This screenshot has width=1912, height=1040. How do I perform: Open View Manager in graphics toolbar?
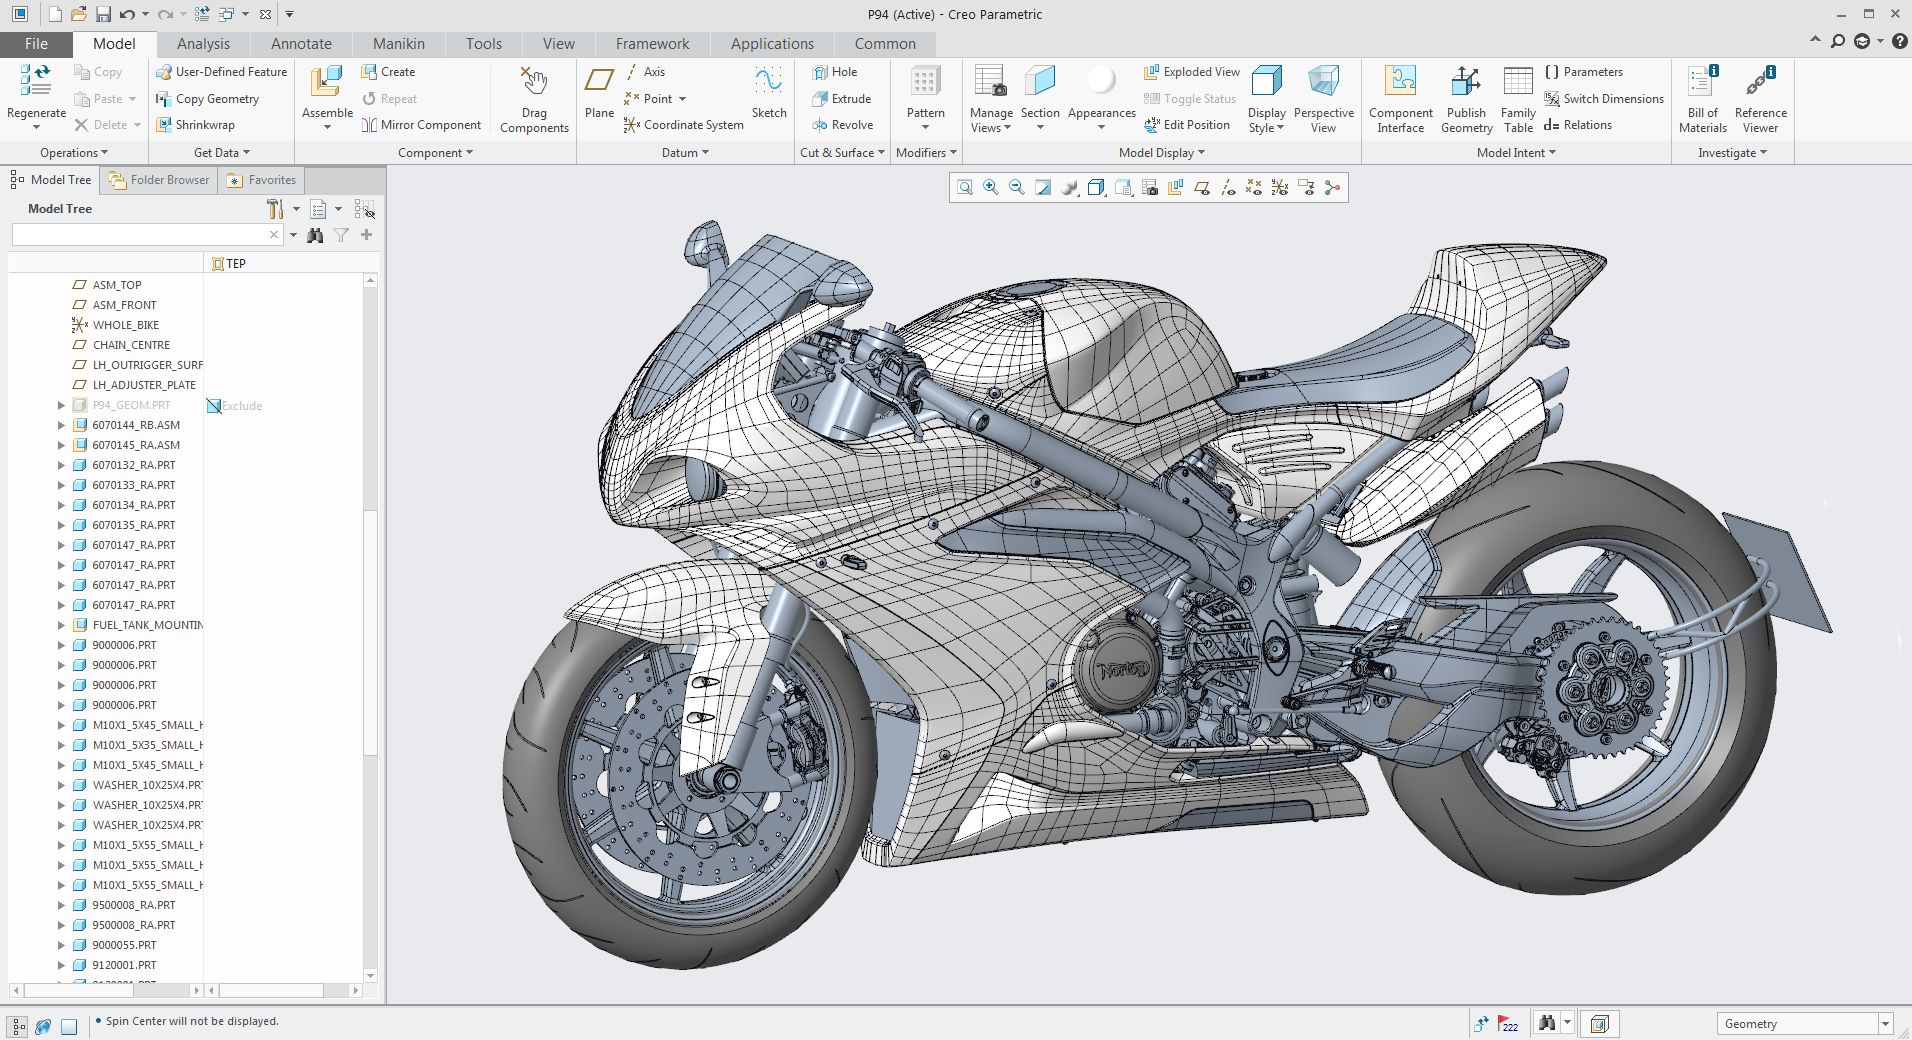point(1149,188)
